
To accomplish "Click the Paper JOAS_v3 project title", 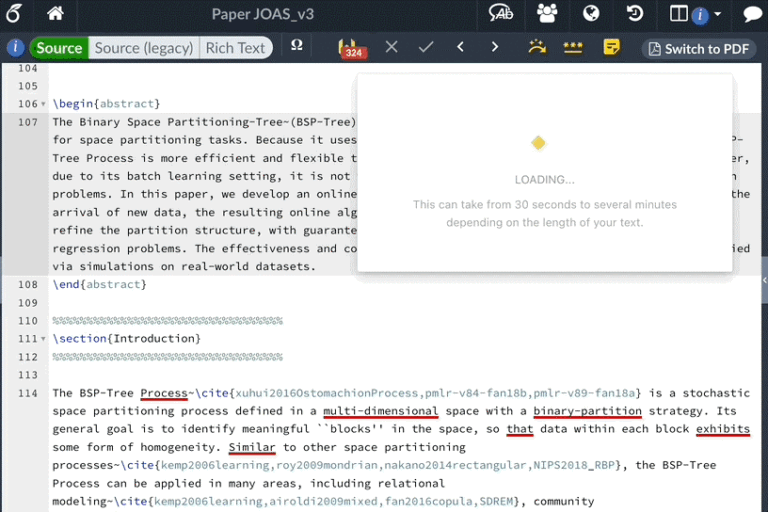I will [x=263, y=14].
